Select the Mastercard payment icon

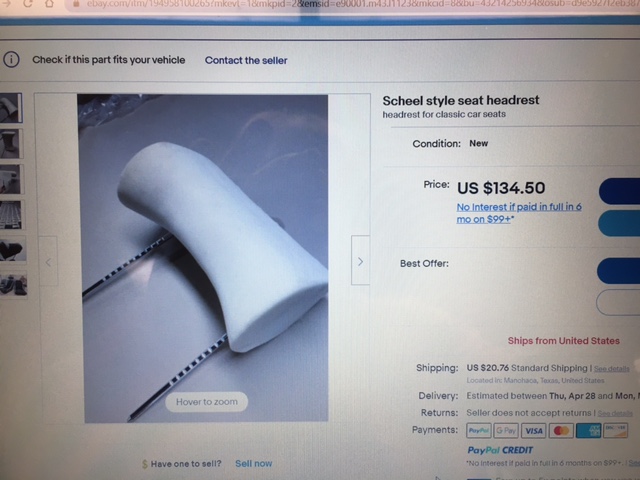pyautogui.click(x=561, y=431)
